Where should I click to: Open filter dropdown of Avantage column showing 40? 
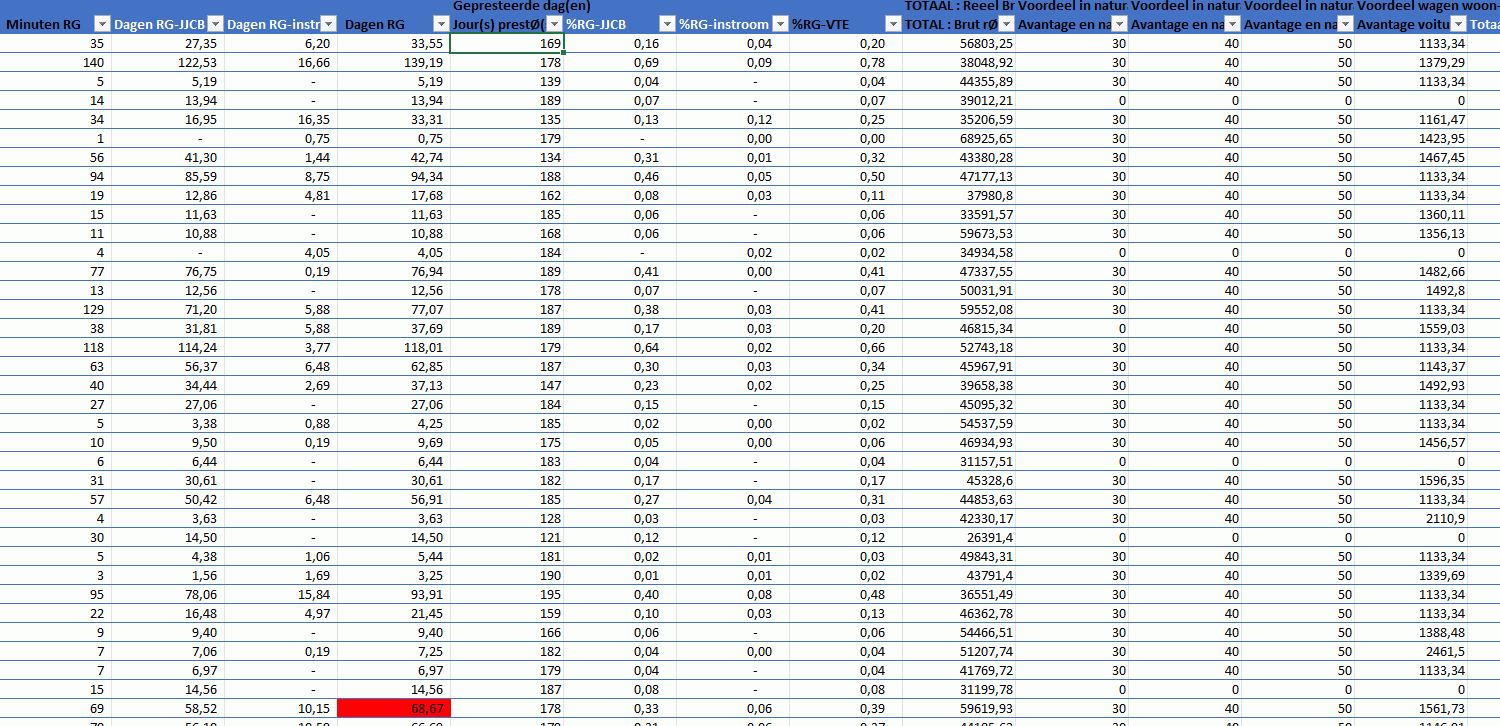1234,24
